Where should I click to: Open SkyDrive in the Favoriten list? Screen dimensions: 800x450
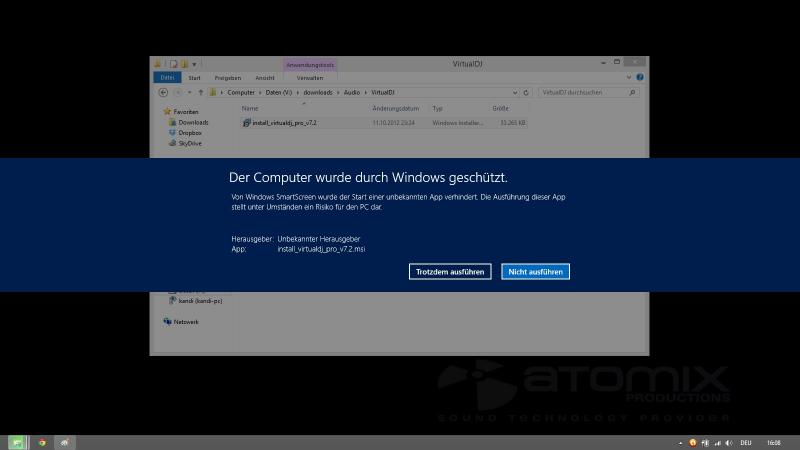click(190, 143)
